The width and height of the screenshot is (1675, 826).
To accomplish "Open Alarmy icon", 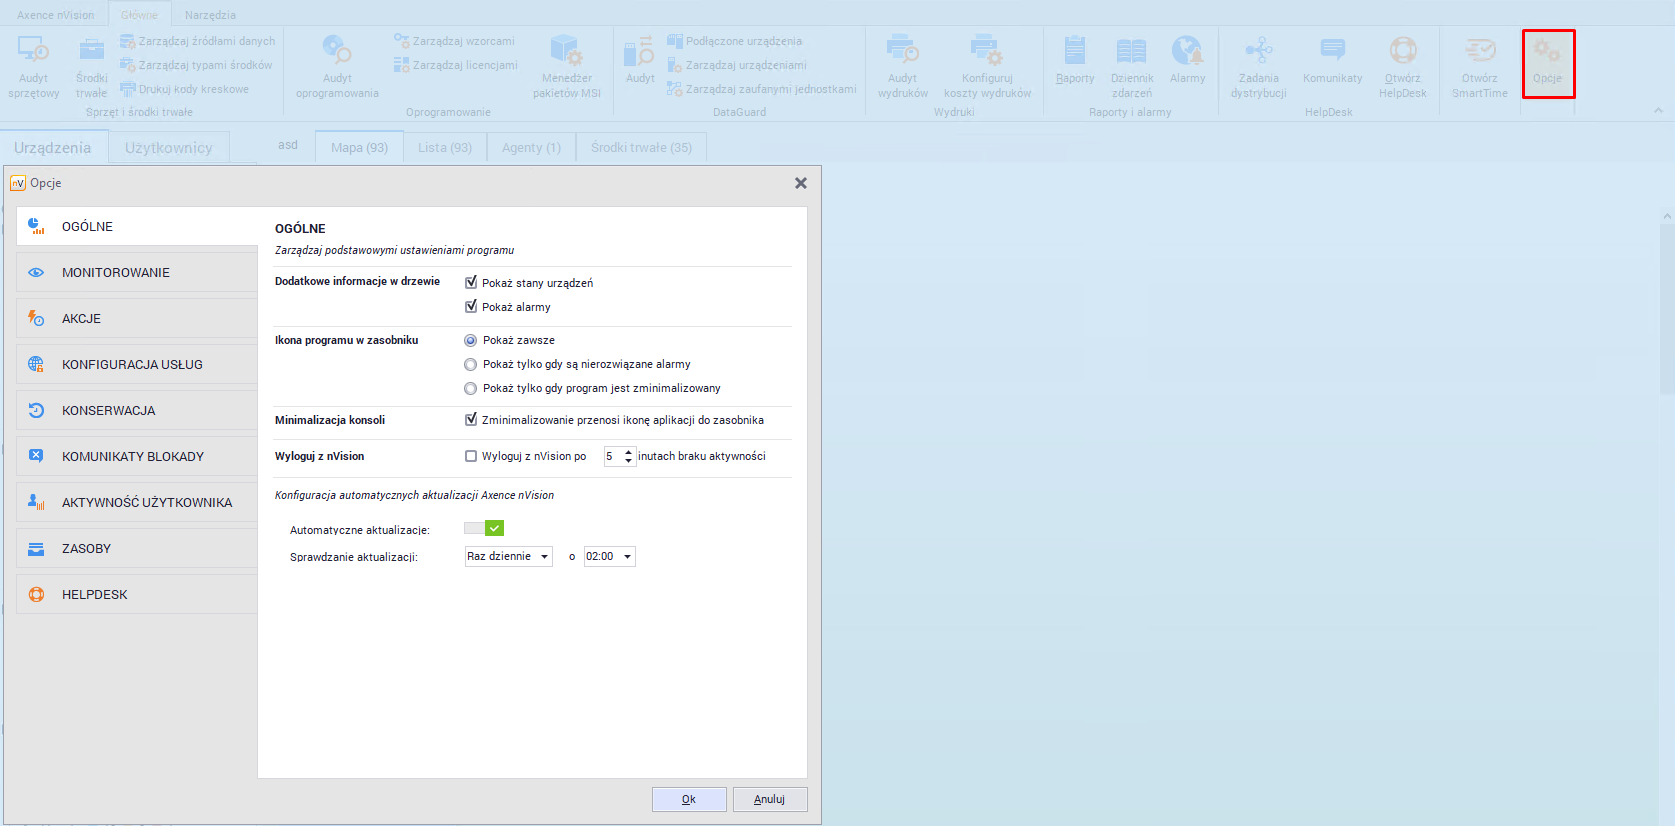I will (1187, 60).
